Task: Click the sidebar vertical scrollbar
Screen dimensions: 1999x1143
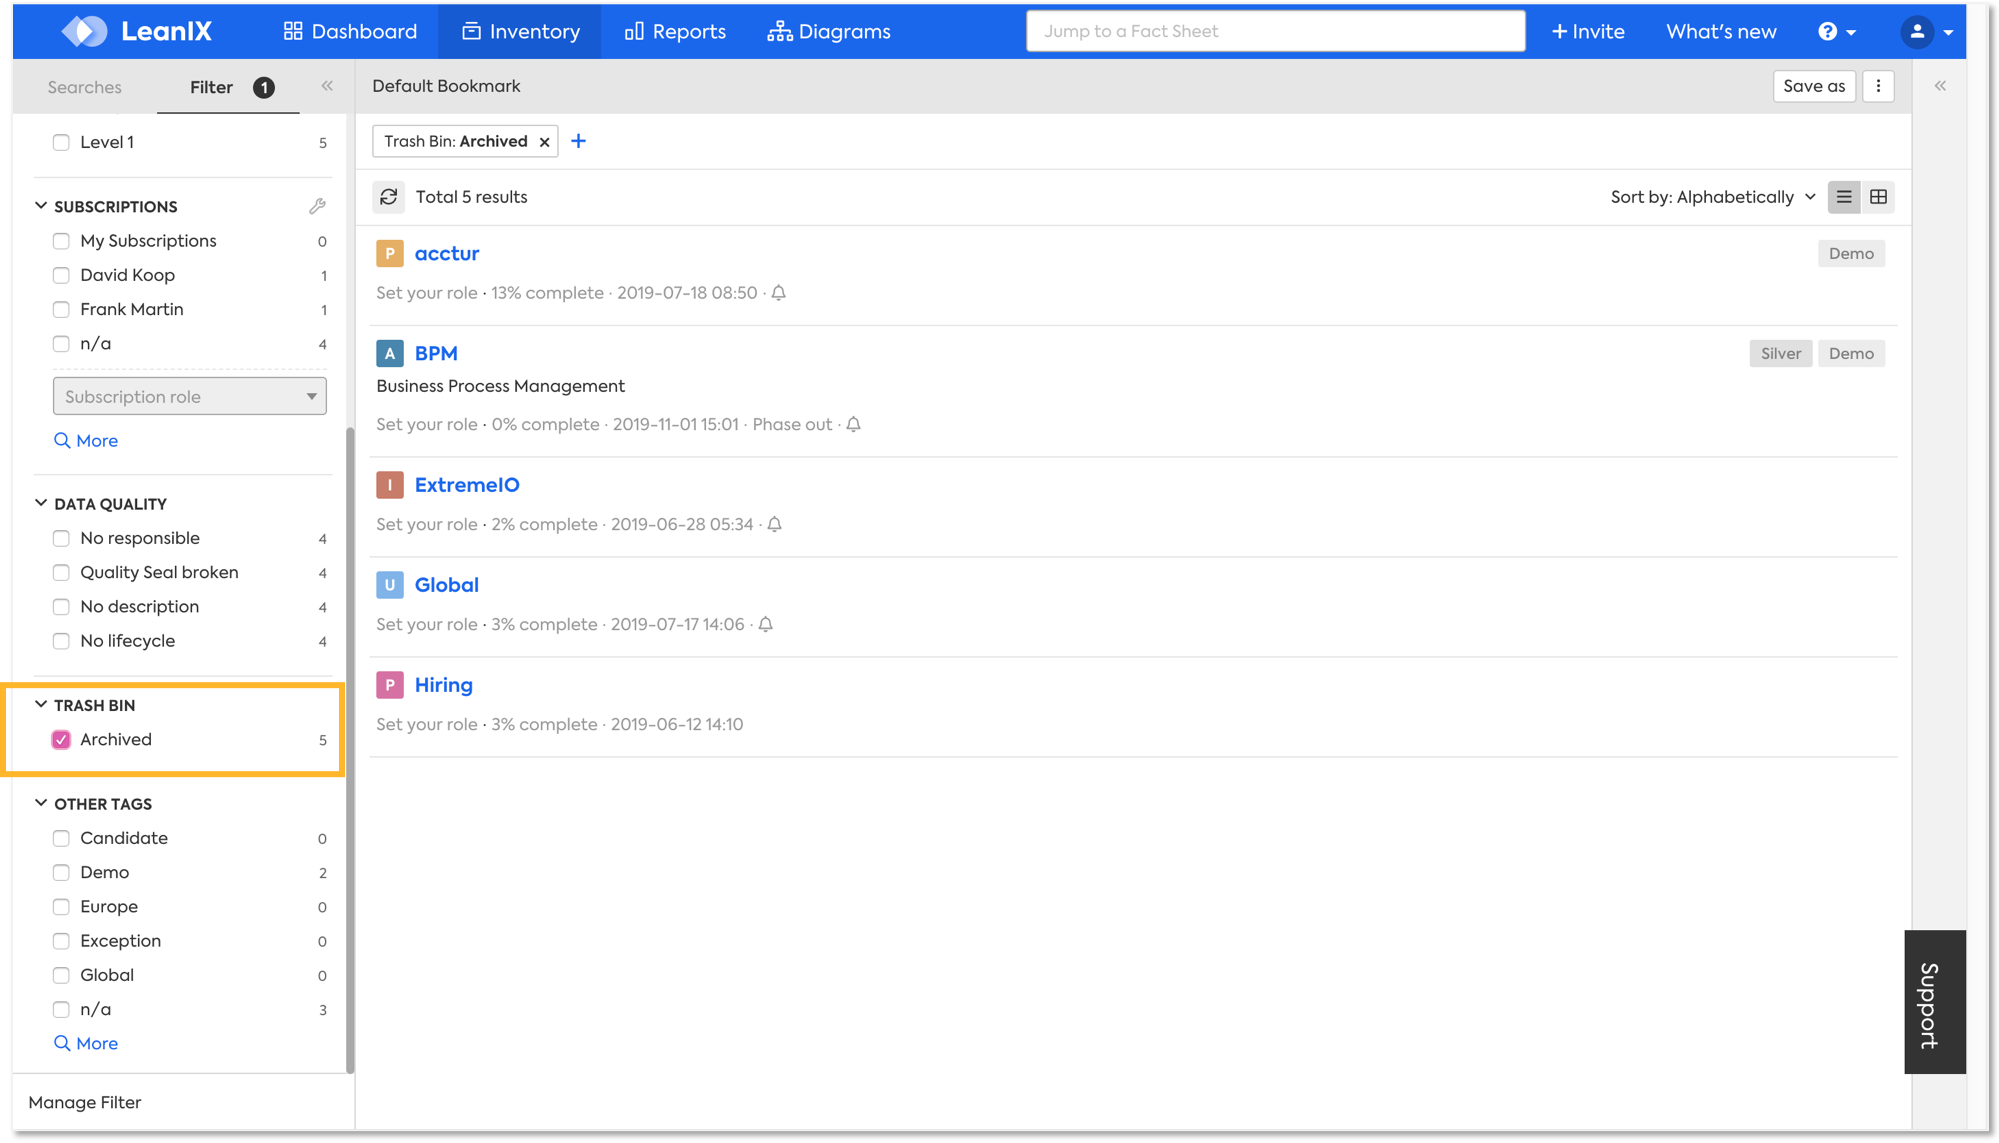Action: (x=350, y=750)
